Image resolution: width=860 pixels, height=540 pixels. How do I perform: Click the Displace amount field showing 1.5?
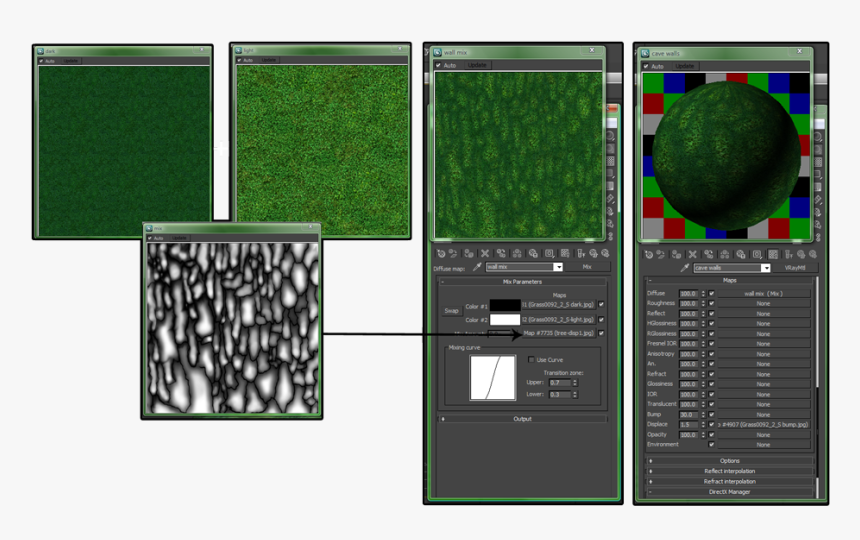688,424
